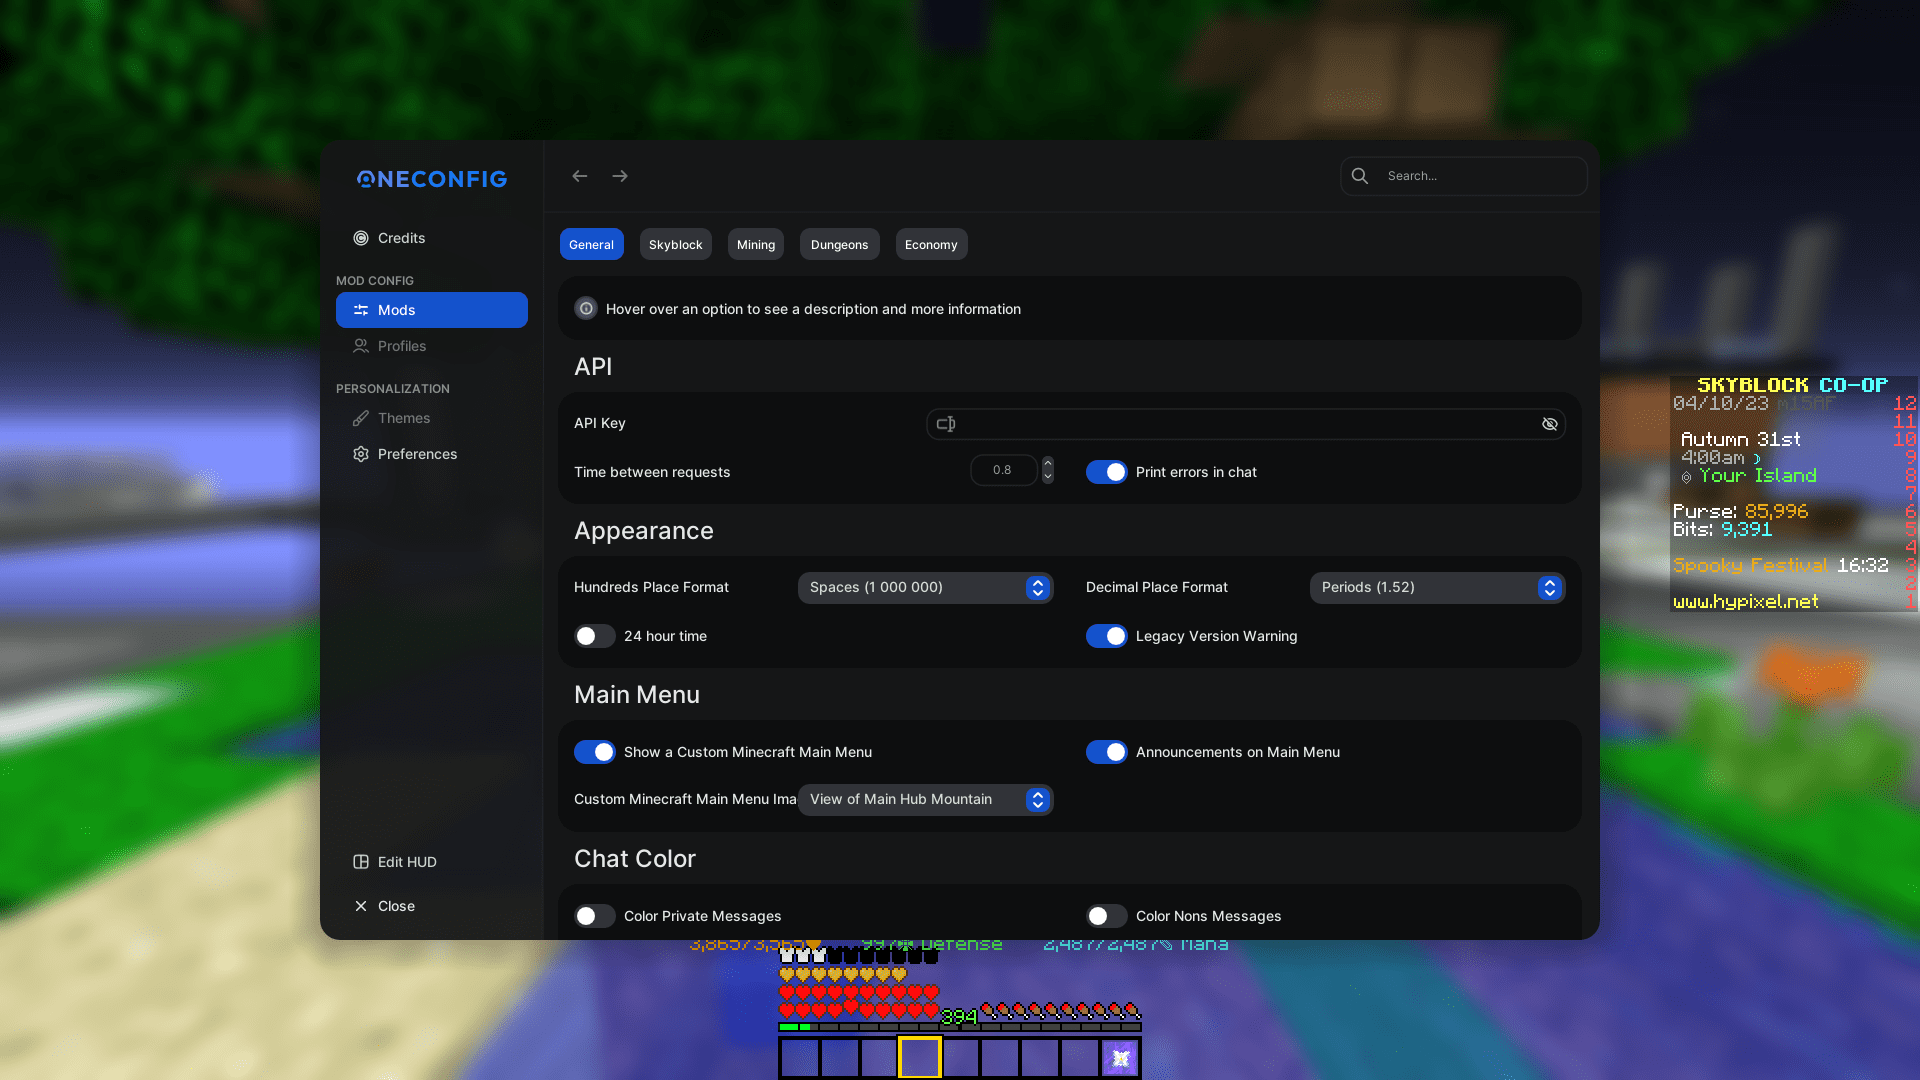Click the Search input field
The height and width of the screenshot is (1080, 1920).
pos(1463,176)
